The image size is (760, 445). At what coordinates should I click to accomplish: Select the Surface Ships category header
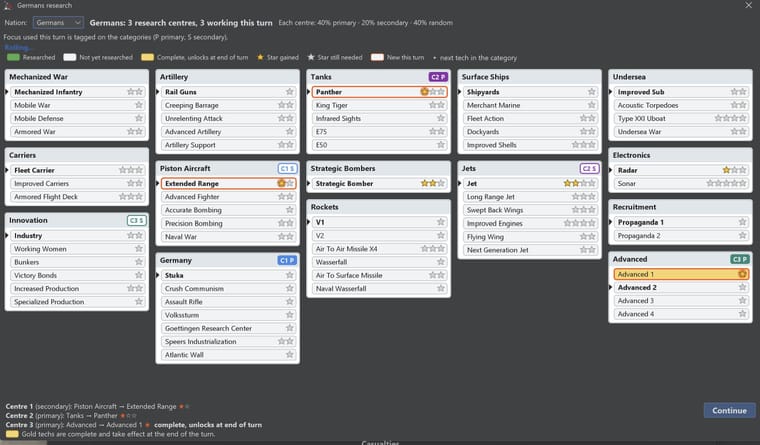pos(529,77)
